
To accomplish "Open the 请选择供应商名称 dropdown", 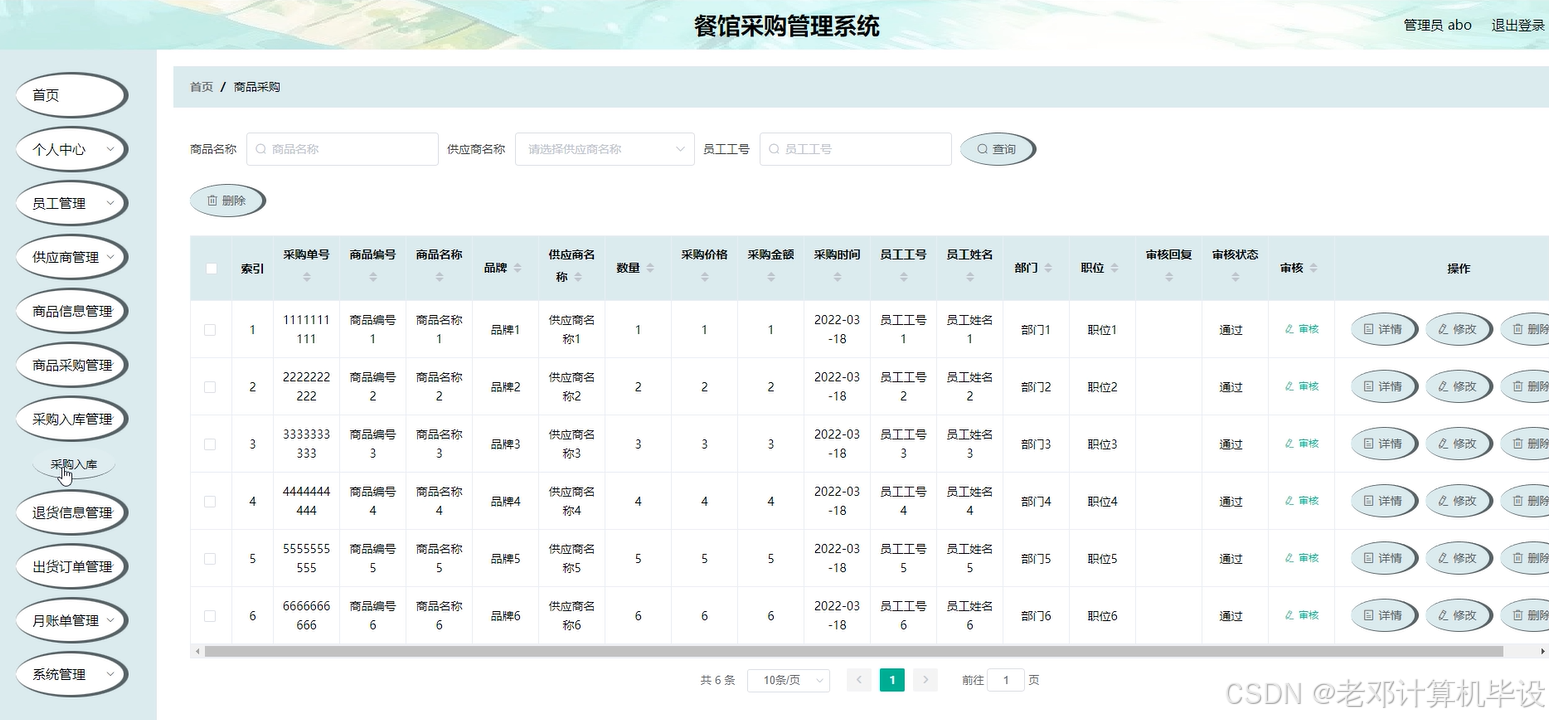I will click(604, 148).
